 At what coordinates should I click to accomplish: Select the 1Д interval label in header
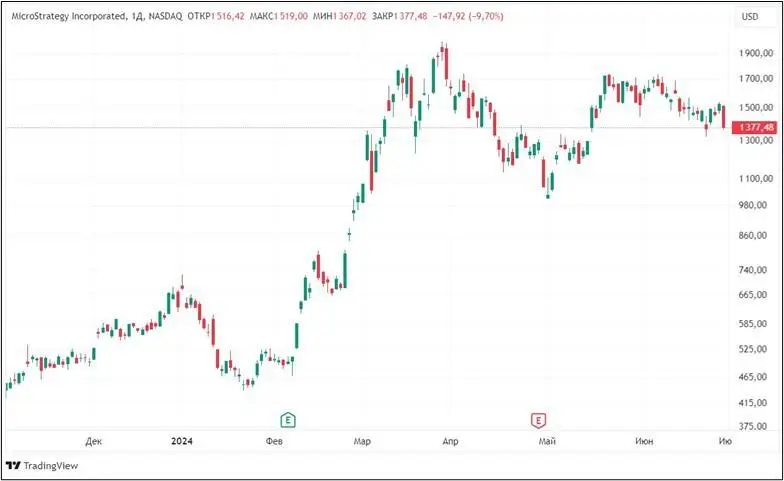(137, 16)
